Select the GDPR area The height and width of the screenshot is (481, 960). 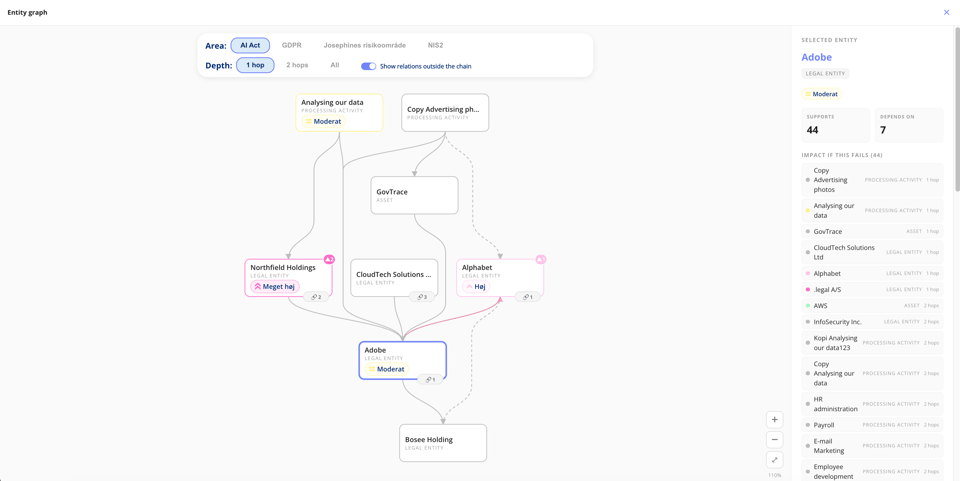click(x=291, y=45)
